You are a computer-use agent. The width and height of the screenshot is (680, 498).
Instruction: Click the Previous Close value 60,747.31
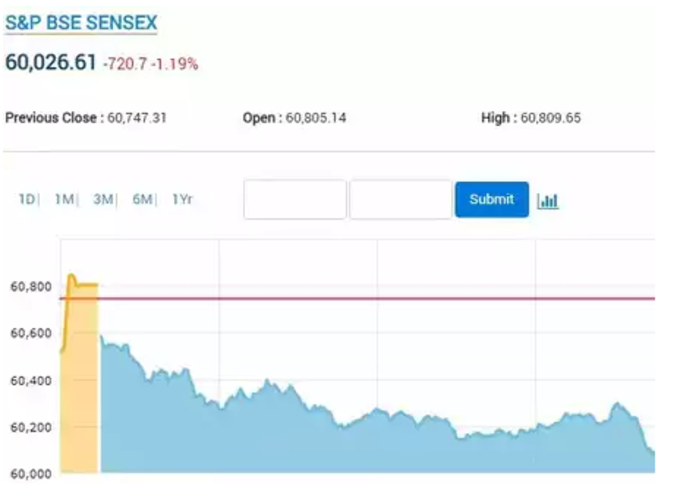click(137, 118)
